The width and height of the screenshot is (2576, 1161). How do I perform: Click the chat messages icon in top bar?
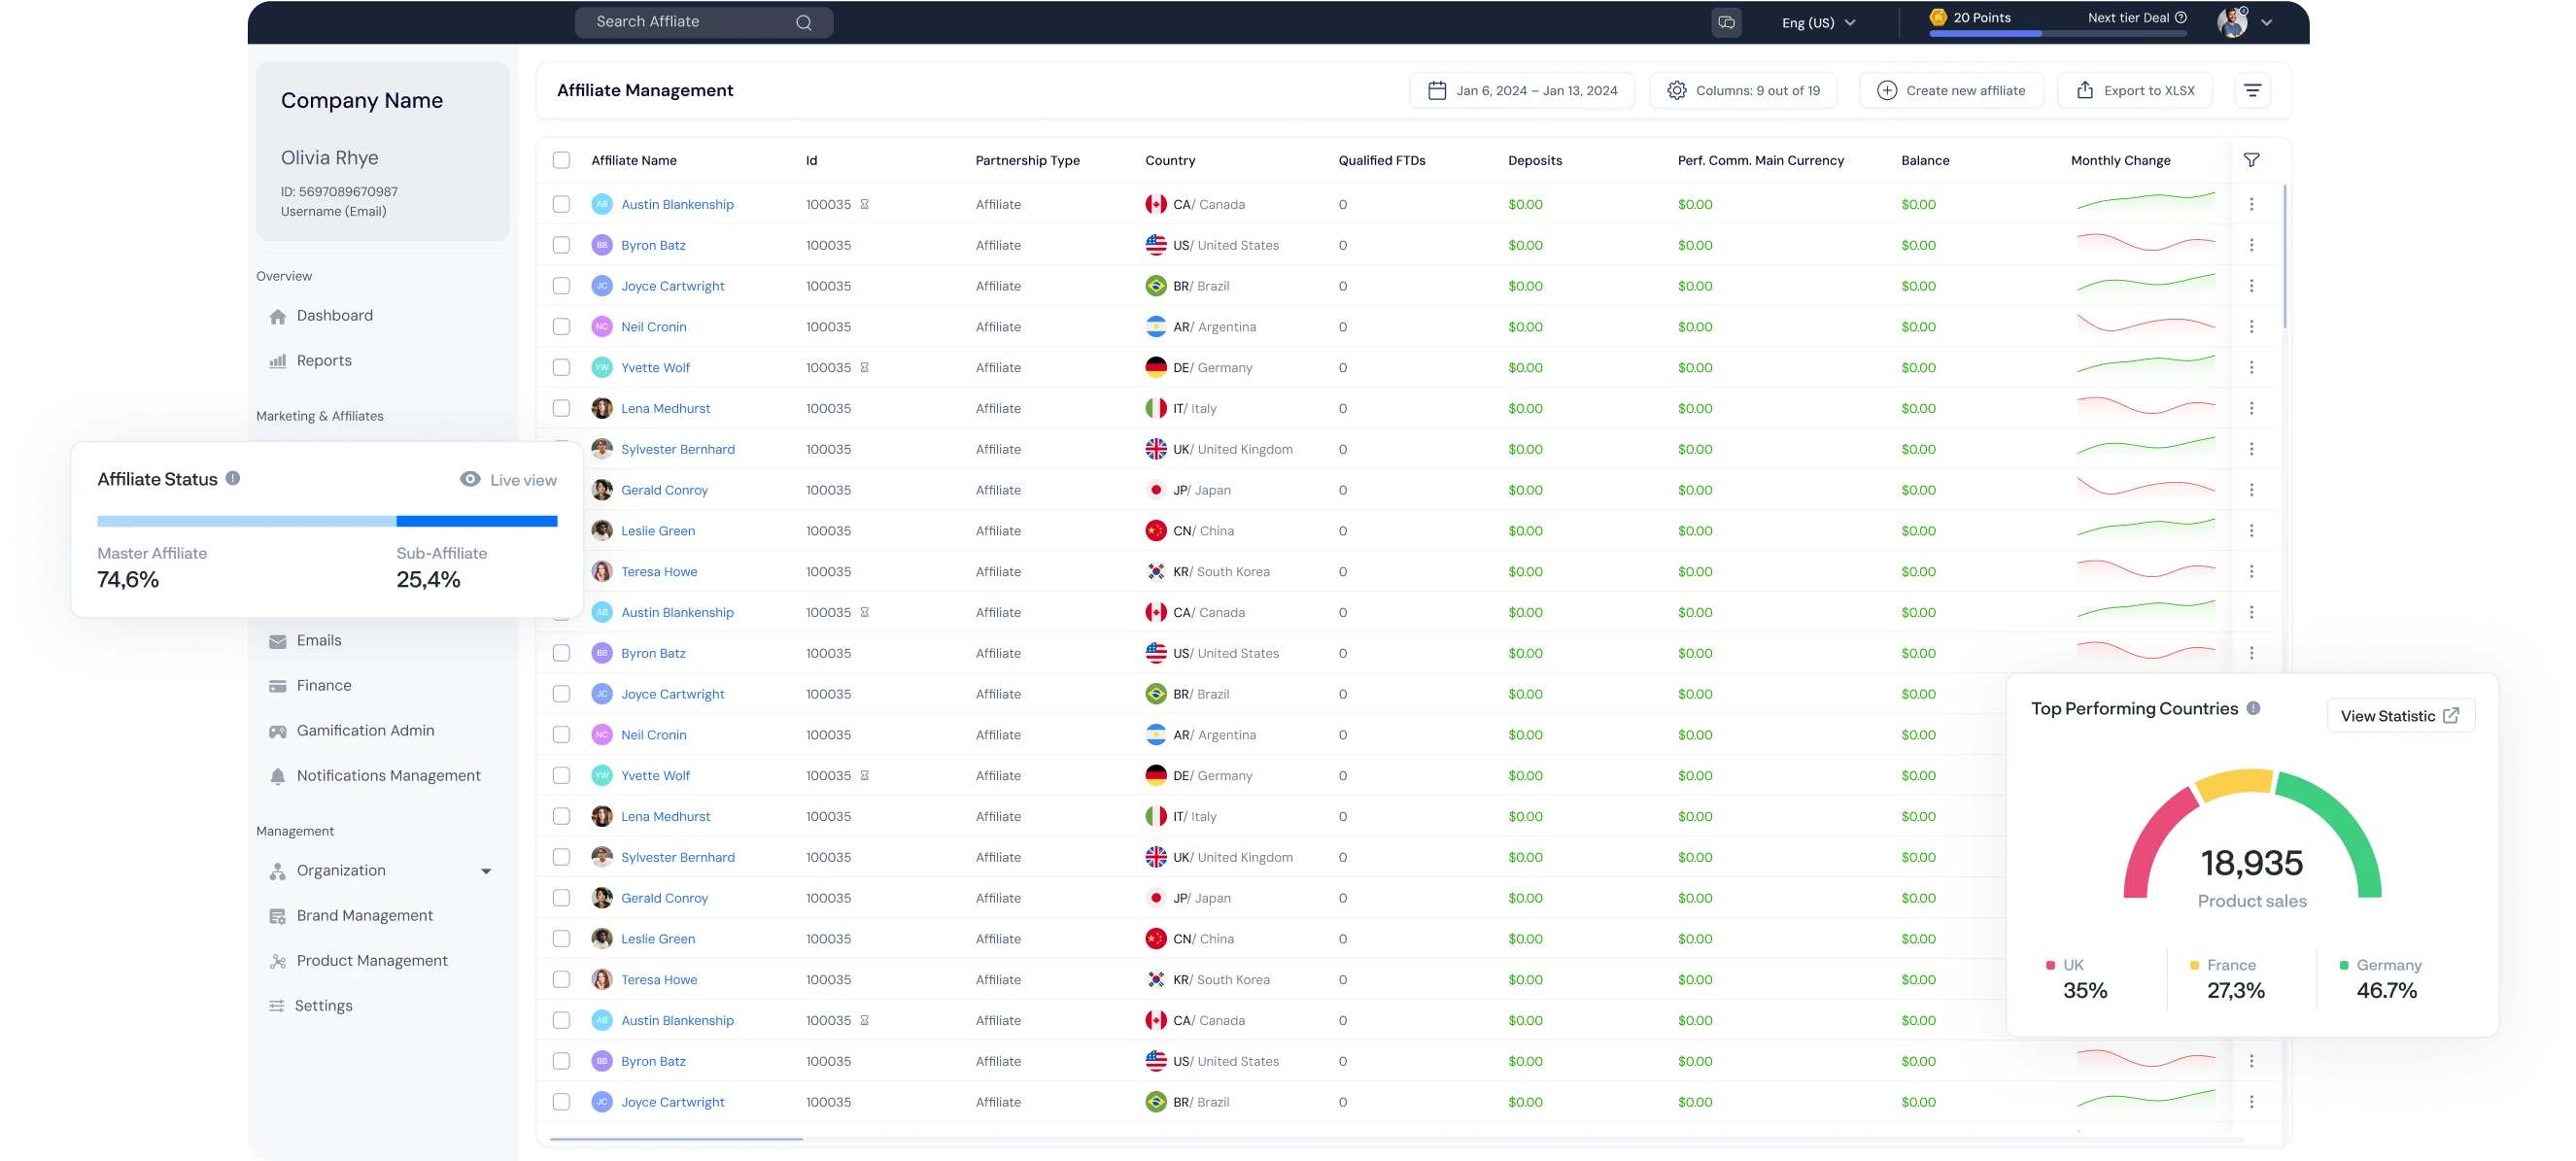(1726, 22)
